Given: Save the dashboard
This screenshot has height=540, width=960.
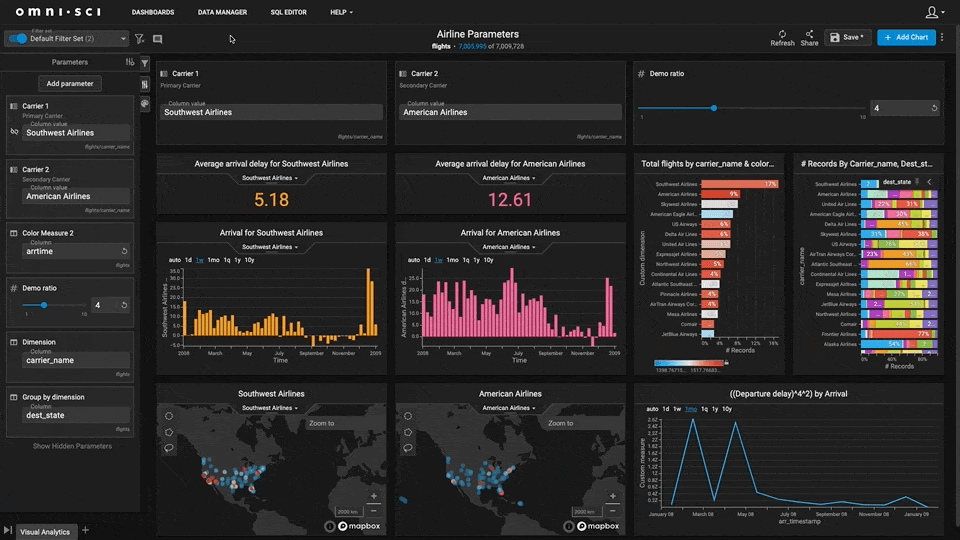Looking at the screenshot, I should (x=847, y=37).
